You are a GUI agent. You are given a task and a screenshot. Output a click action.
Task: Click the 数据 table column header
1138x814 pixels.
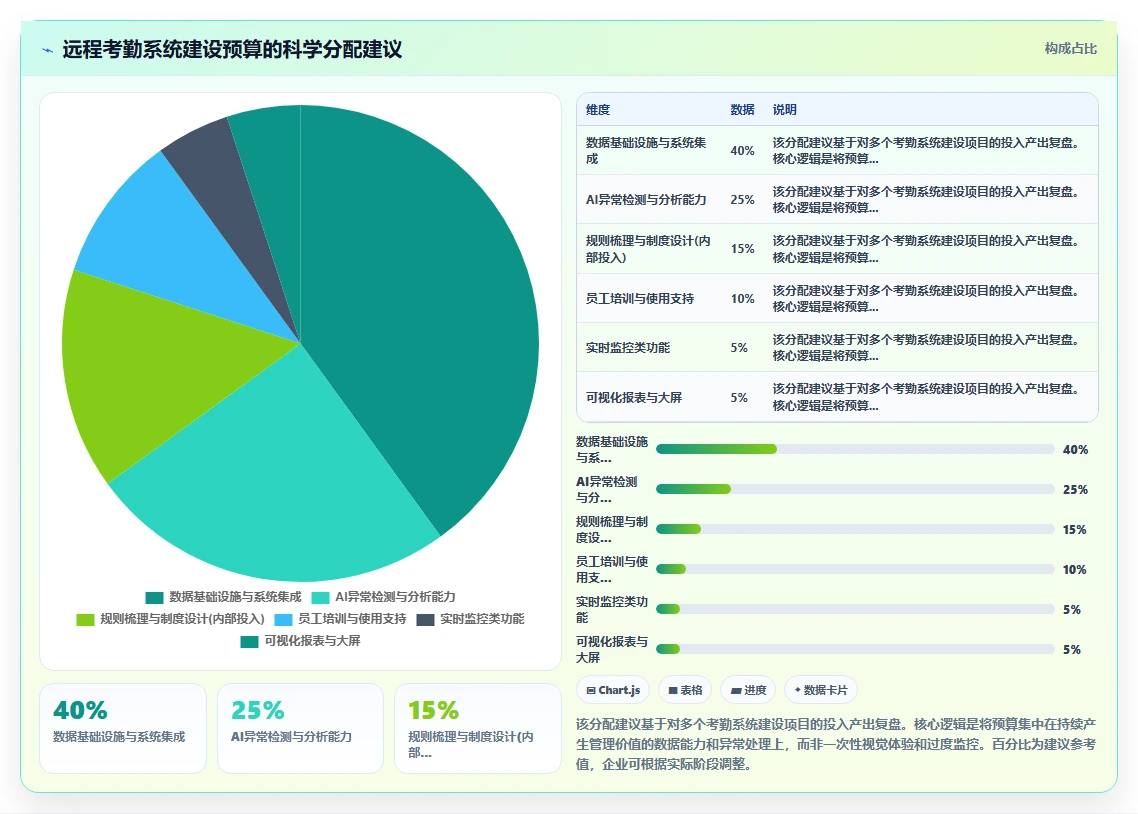point(742,110)
